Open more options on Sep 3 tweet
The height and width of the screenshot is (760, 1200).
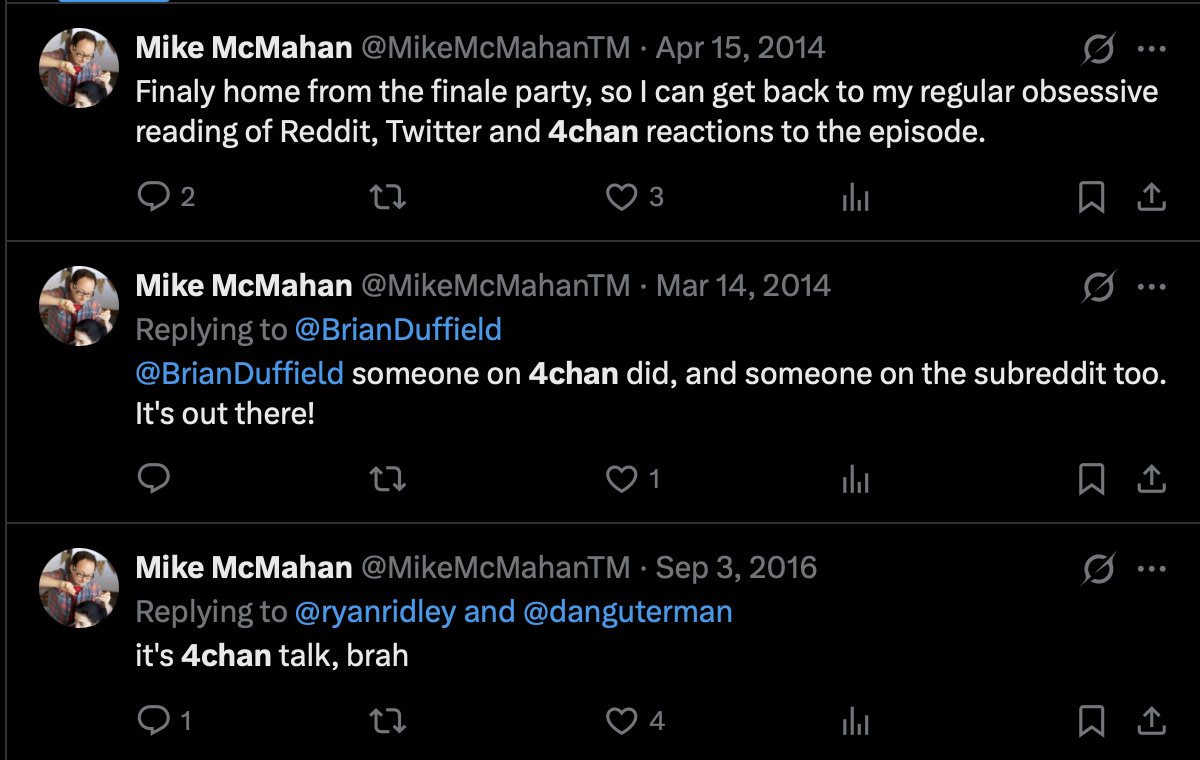[x=1152, y=569]
